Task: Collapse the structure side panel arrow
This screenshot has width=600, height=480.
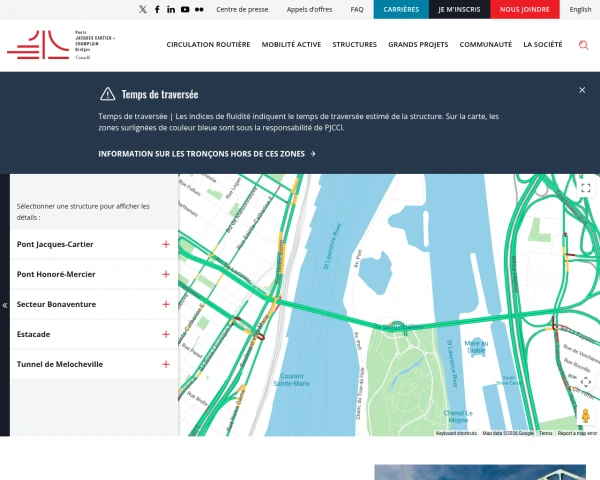Action: pos(5,305)
